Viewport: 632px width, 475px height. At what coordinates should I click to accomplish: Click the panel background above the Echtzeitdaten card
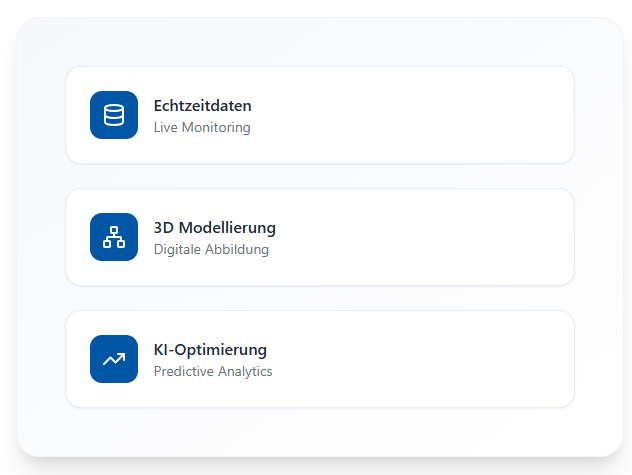point(320,42)
